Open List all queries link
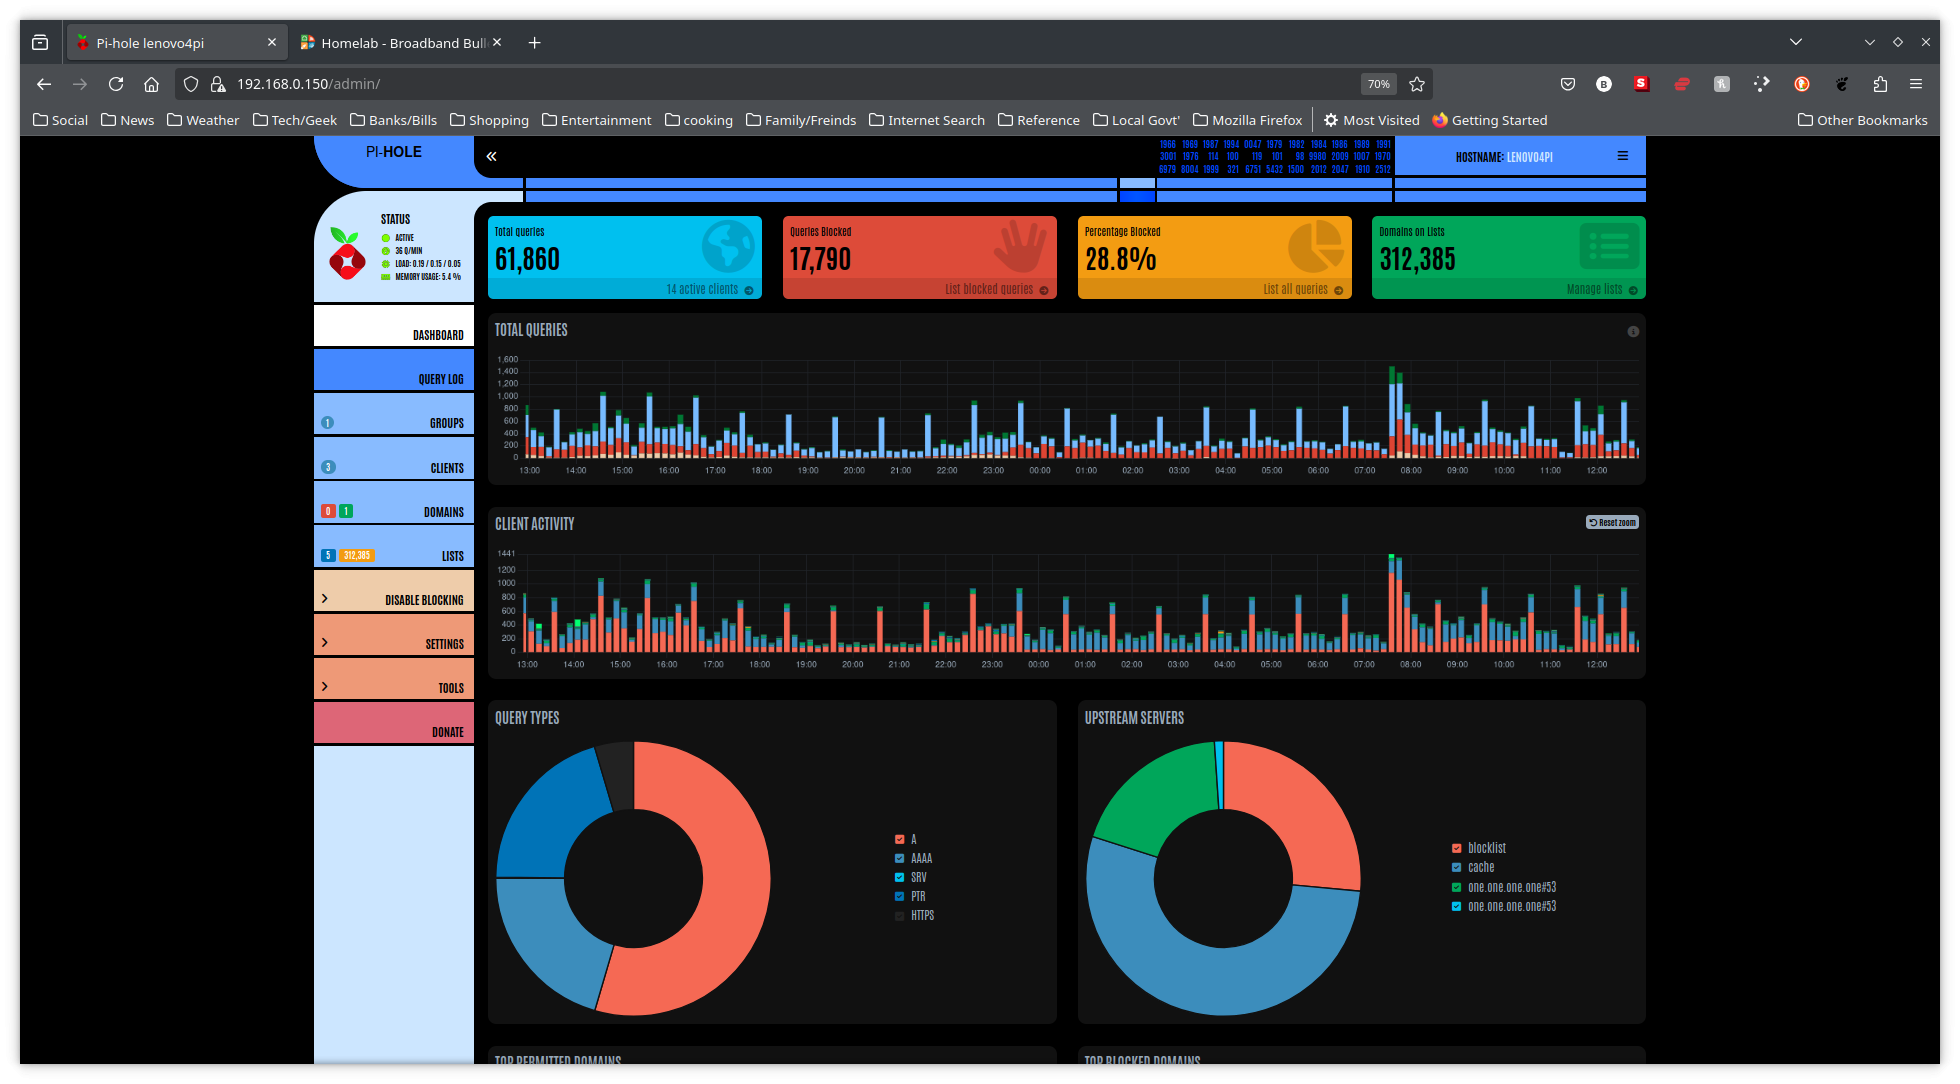Screen dimensions: 1960x1084 click(1303, 290)
